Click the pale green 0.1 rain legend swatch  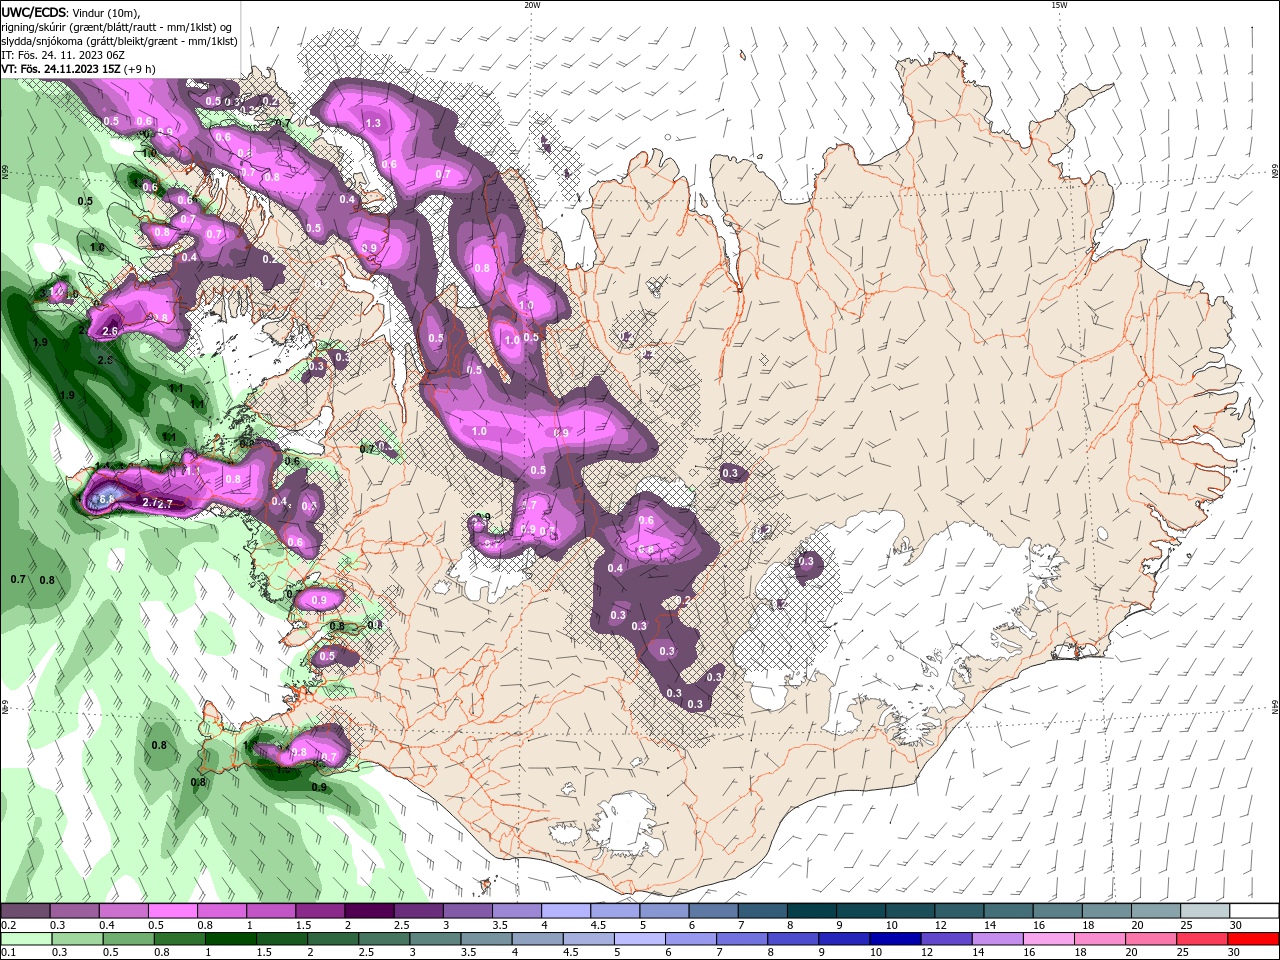pos(26,939)
